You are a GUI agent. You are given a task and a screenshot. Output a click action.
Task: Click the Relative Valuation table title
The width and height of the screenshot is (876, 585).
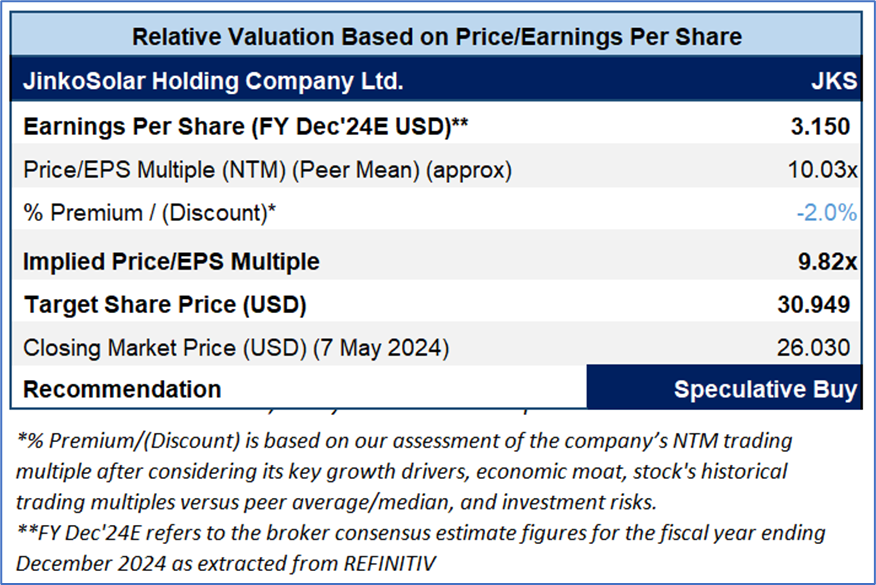[x=437, y=38]
